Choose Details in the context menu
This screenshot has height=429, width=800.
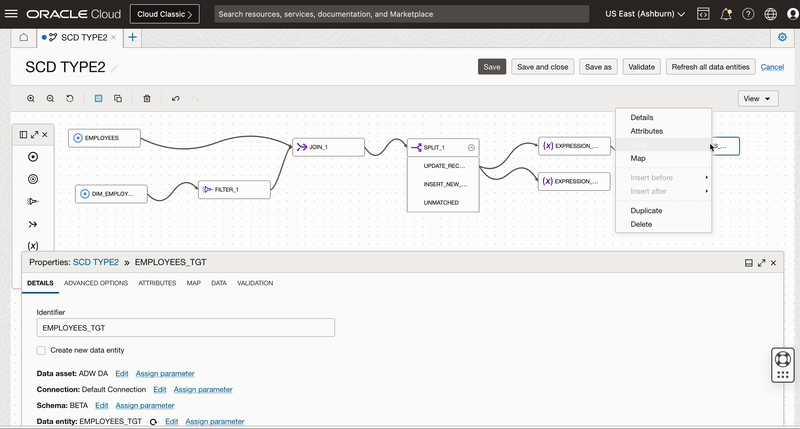point(641,117)
